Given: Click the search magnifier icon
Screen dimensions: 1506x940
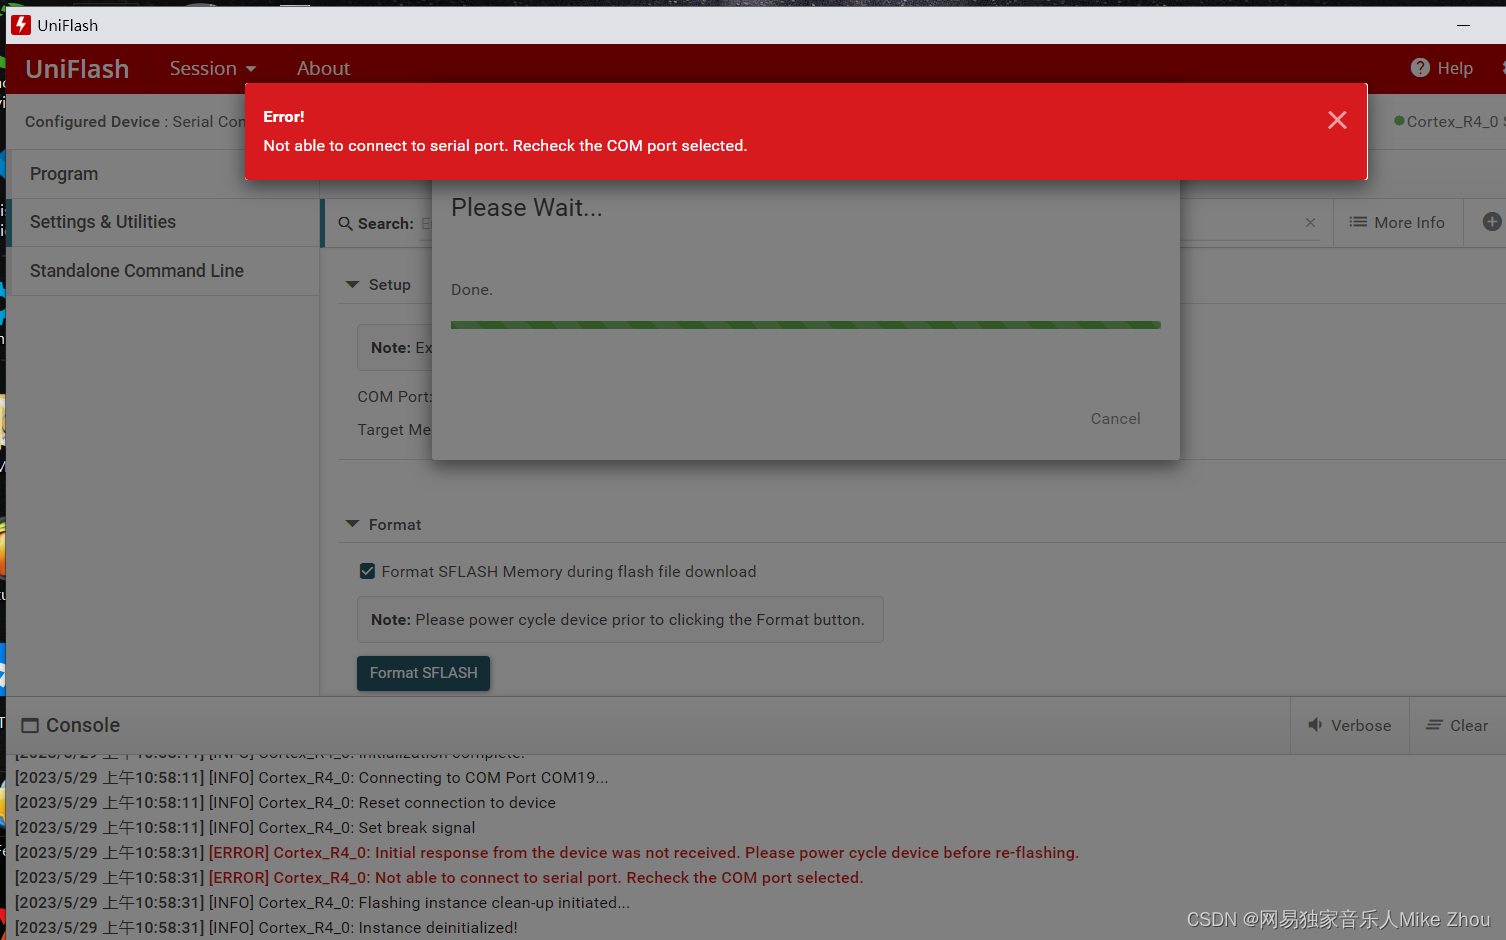Looking at the screenshot, I should pos(345,223).
